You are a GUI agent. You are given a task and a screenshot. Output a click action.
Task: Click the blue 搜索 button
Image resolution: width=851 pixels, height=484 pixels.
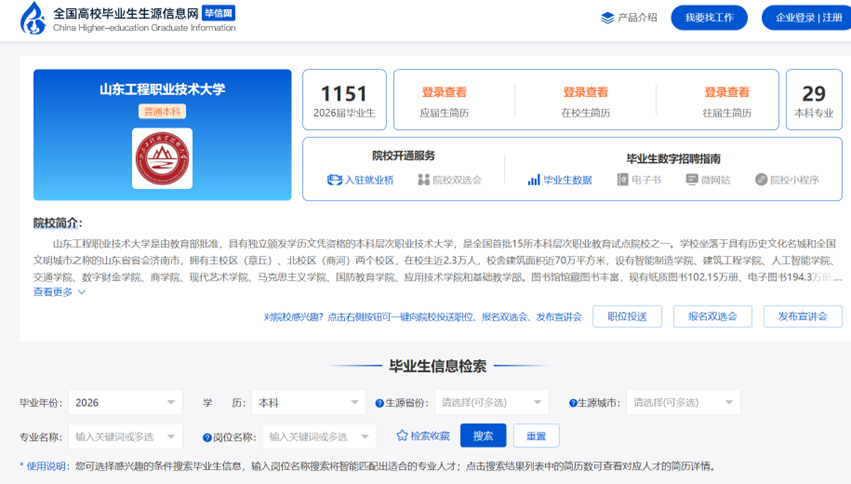(483, 436)
